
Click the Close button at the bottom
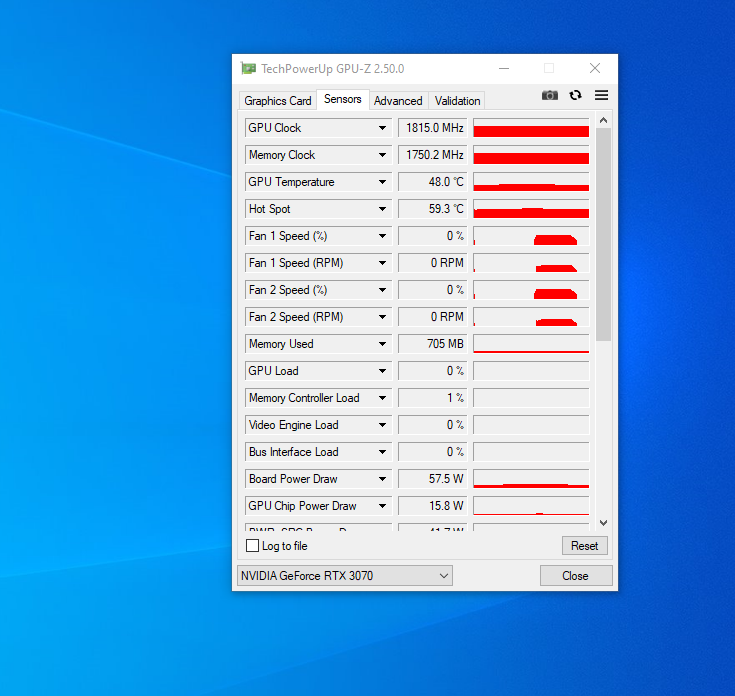[576, 576]
